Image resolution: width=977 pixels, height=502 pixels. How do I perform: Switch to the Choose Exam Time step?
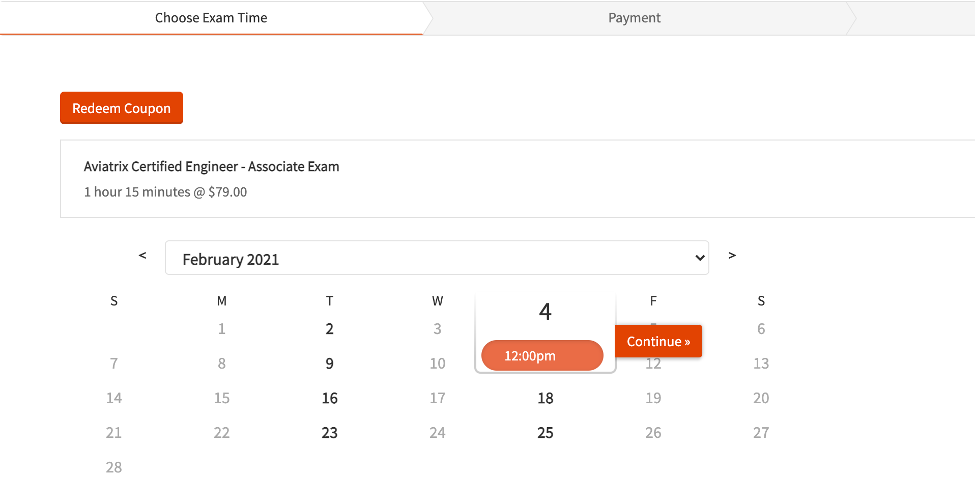211,18
